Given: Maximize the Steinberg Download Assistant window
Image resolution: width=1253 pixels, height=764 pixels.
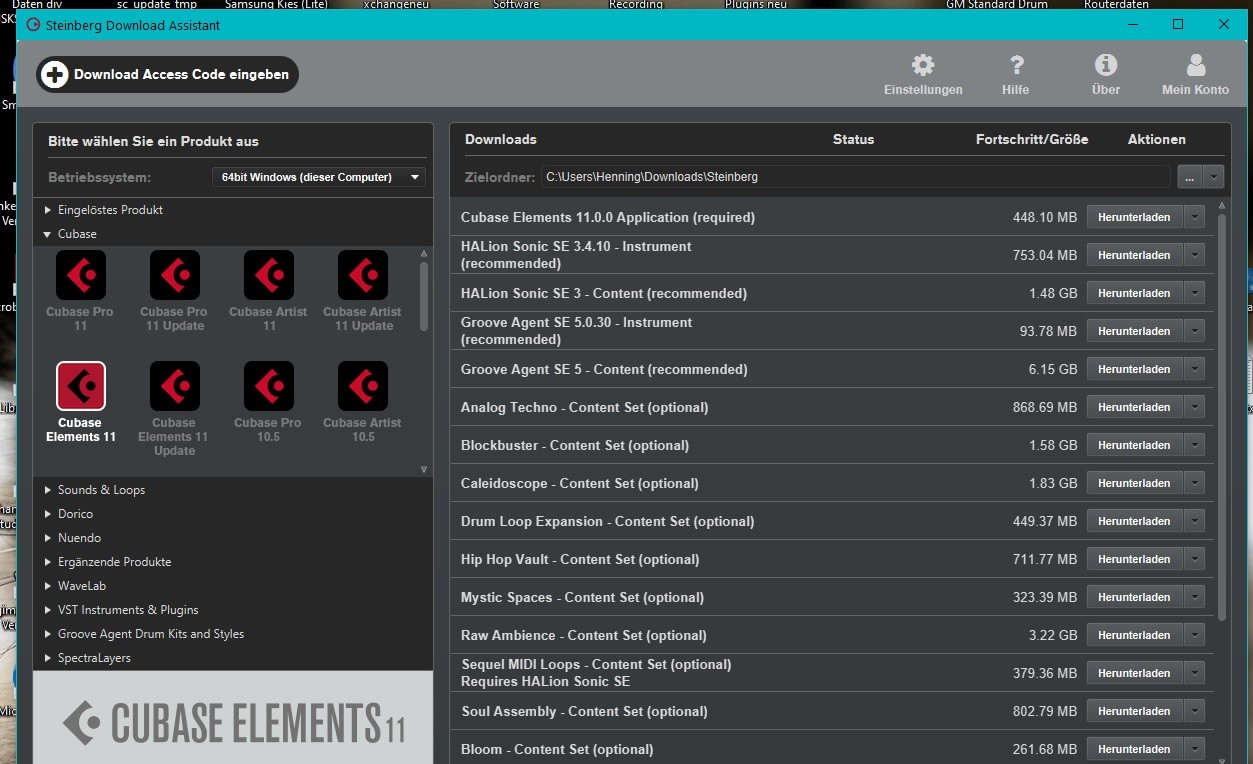Looking at the screenshot, I should click(1178, 25).
